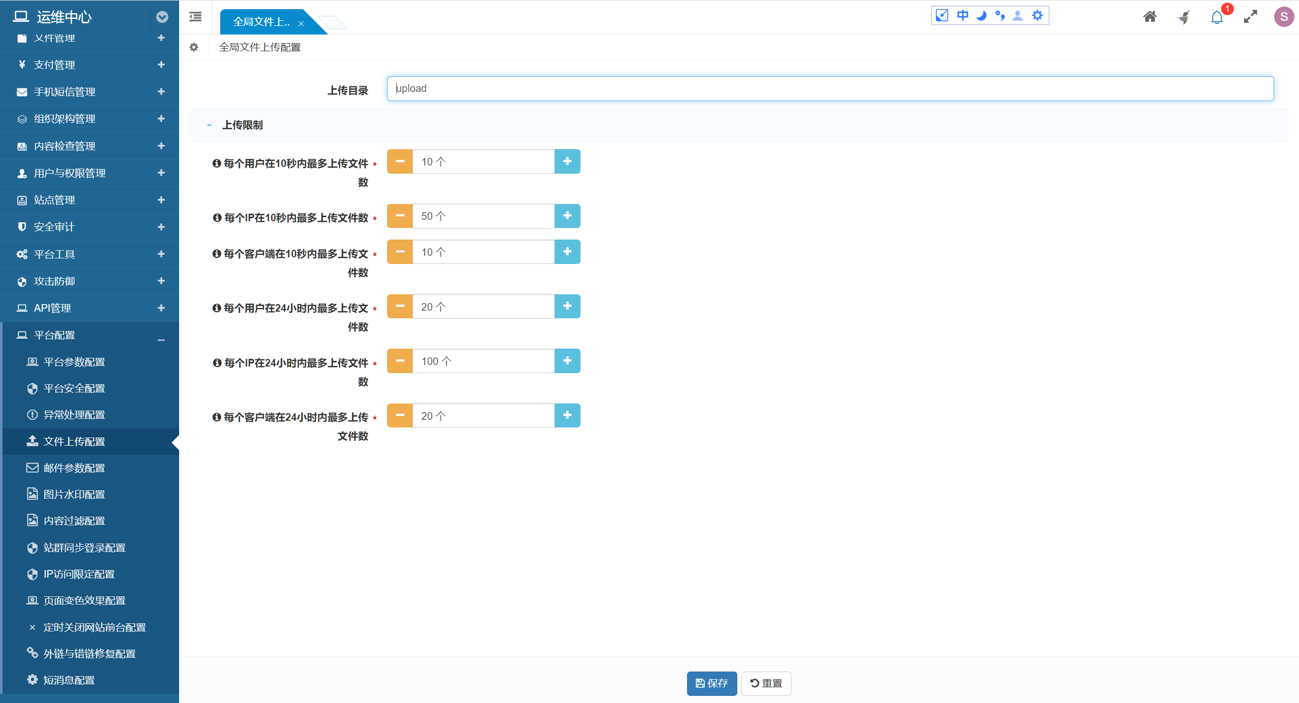This screenshot has width=1299, height=703.
Task: Decrease per-IP 24-hour upload limit of 100
Action: (x=400, y=361)
